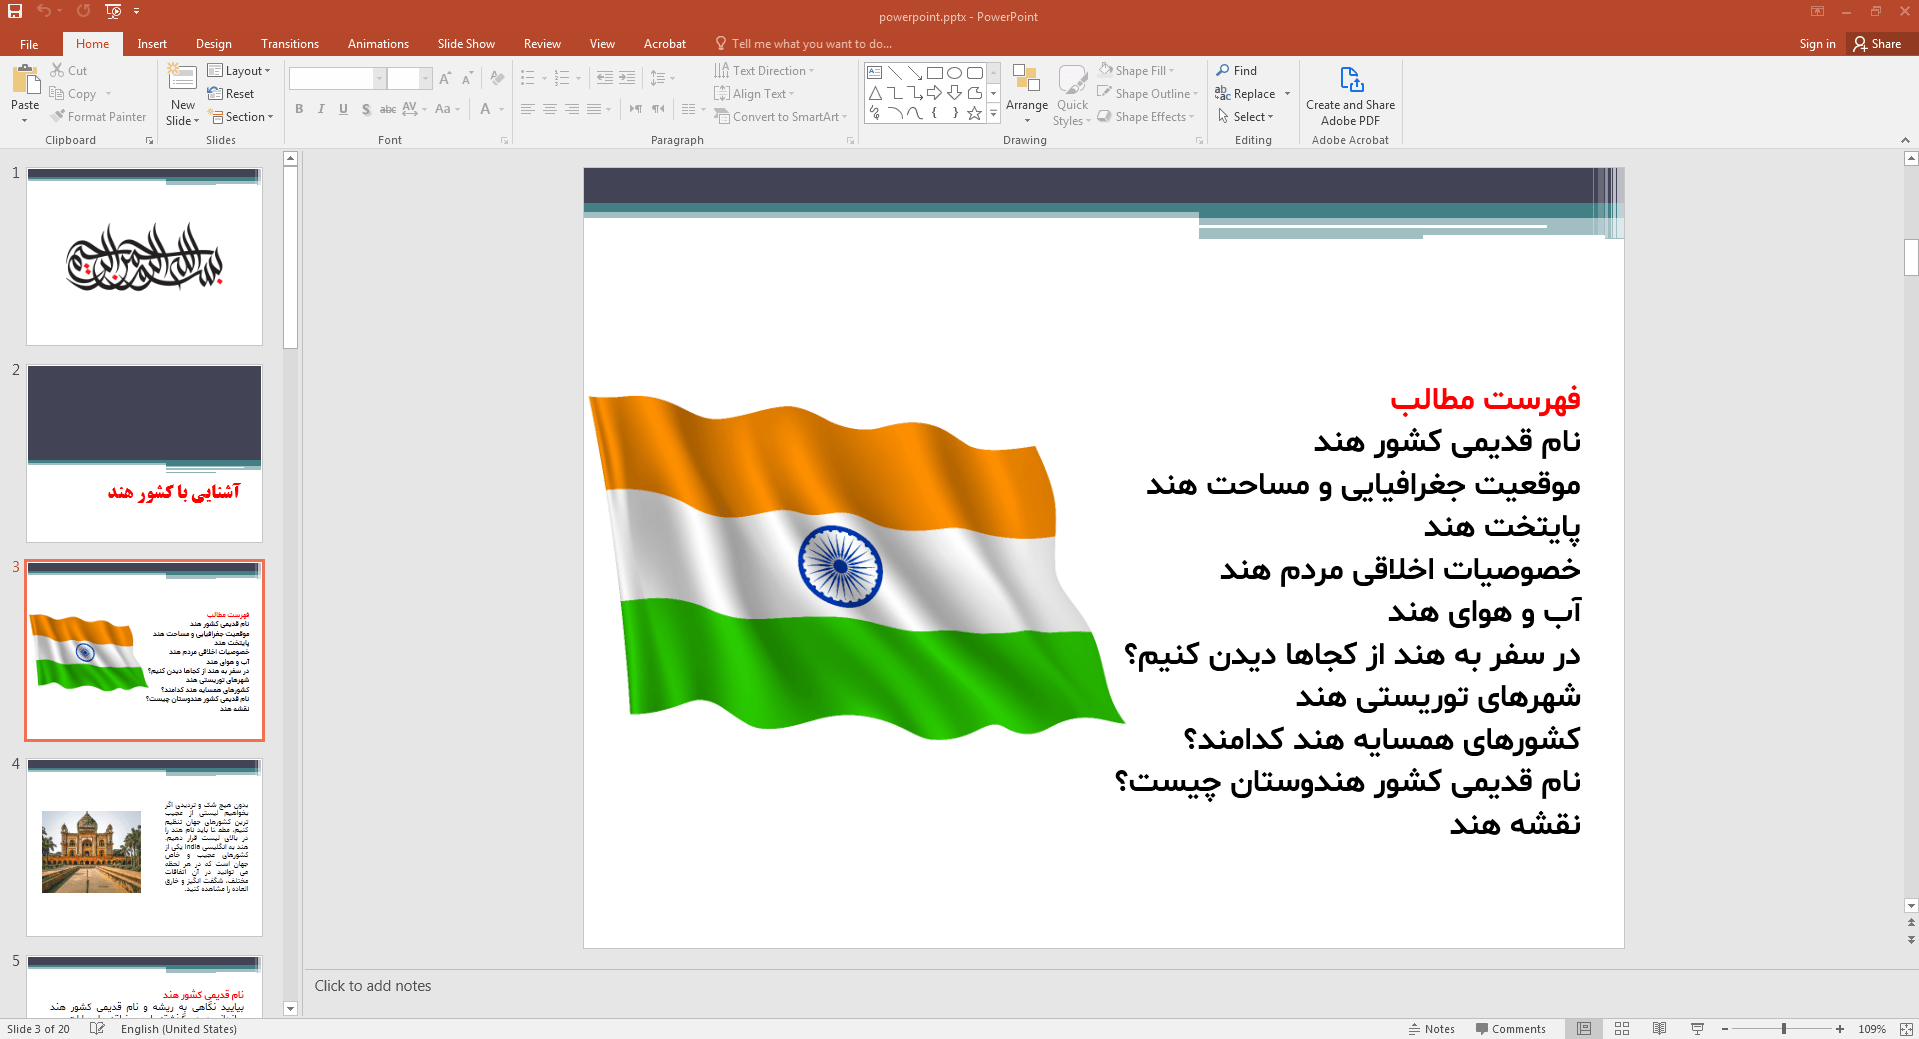Toggle Justify alignment
The height and width of the screenshot is (1039, 1919).
tap(594, 109)
